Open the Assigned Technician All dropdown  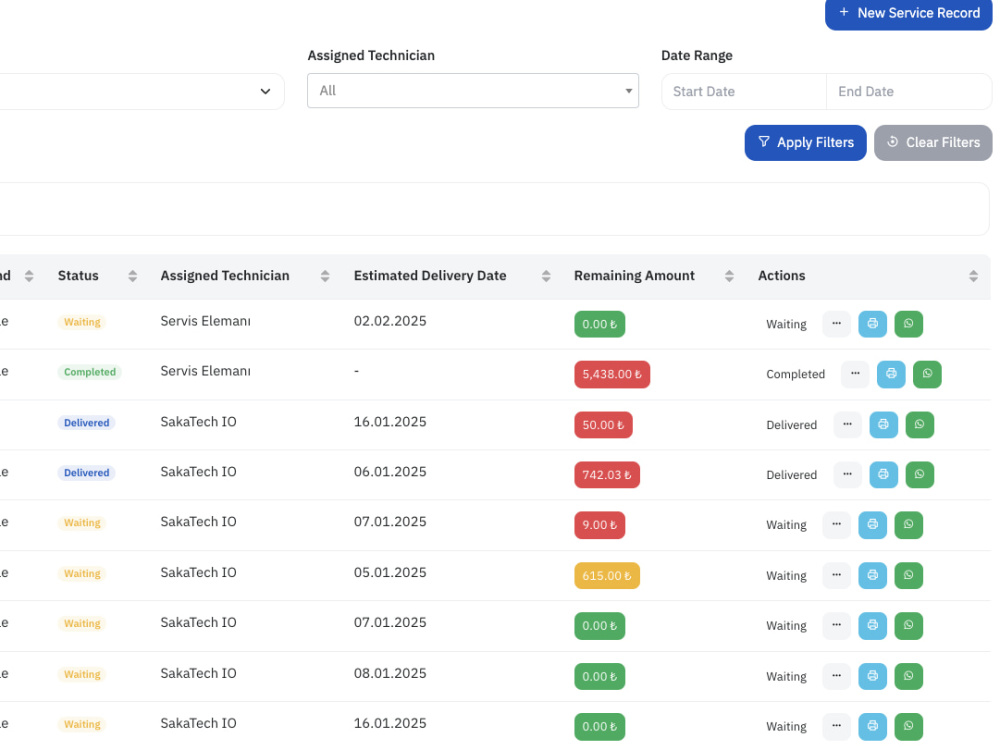pyautogui.click(x=473, y=91)
